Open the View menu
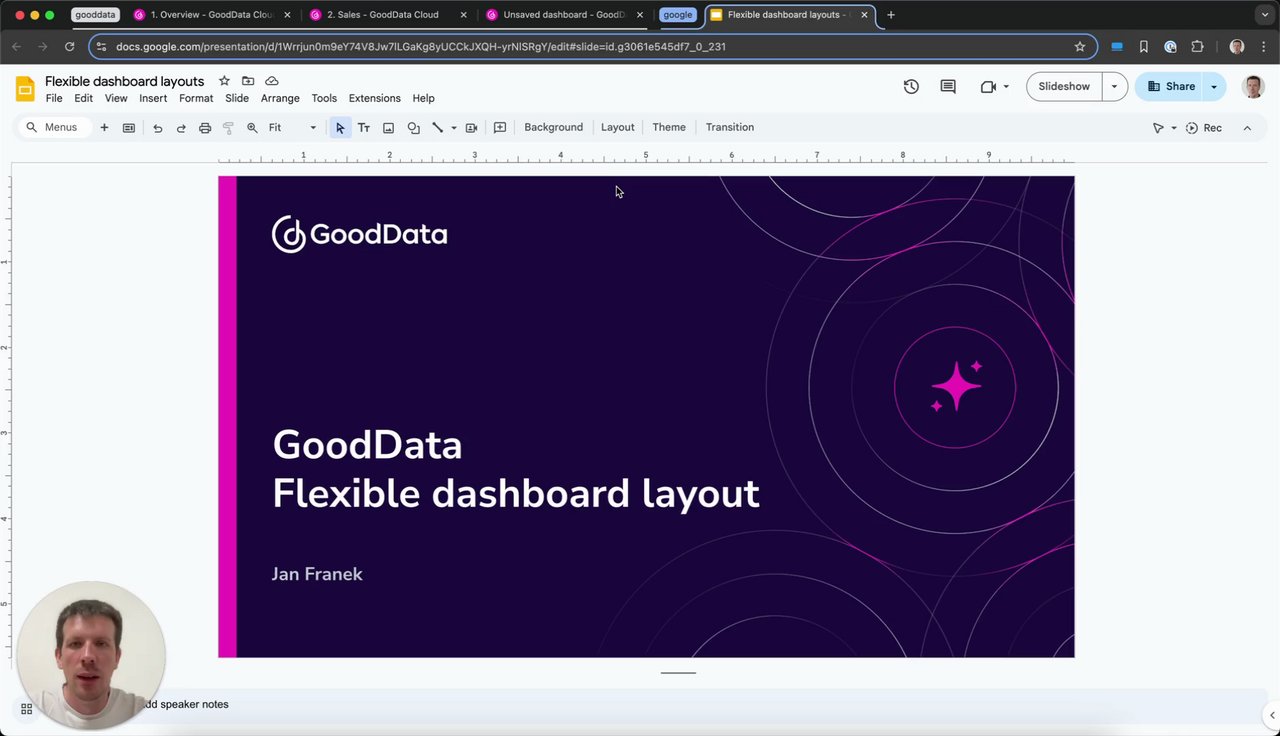Screen dimensions: 1280x736 (x=116, y=98)
